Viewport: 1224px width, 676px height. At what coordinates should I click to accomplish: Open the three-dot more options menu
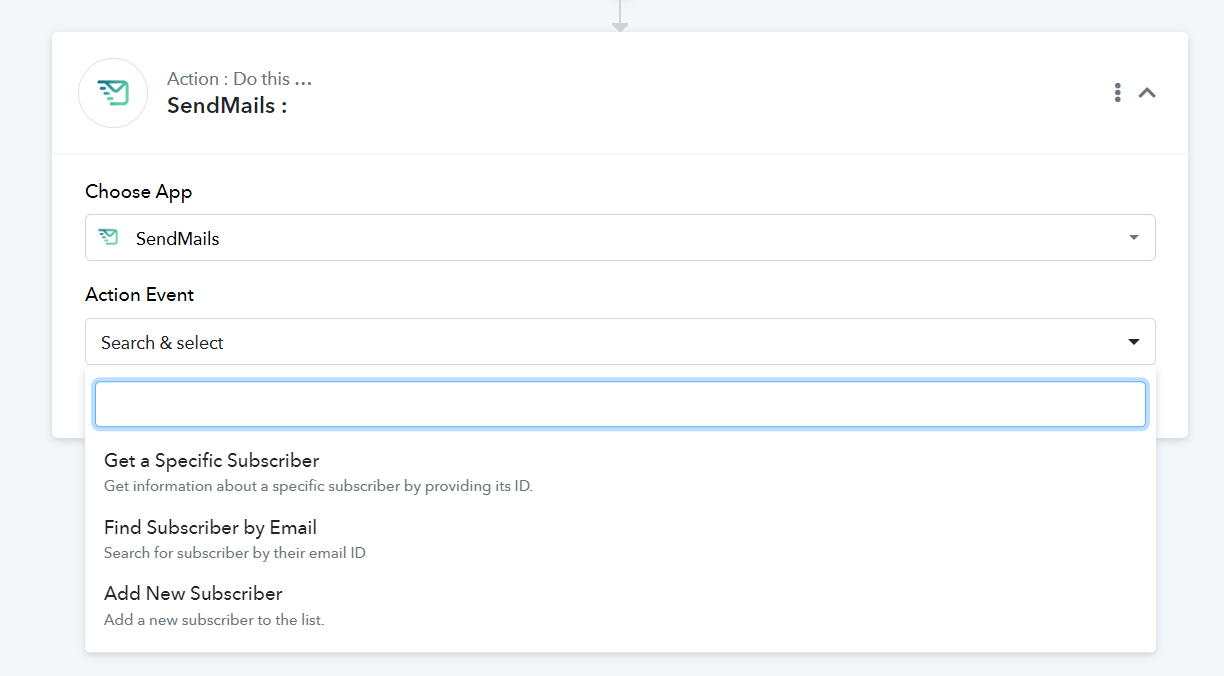click(1117, 93)
